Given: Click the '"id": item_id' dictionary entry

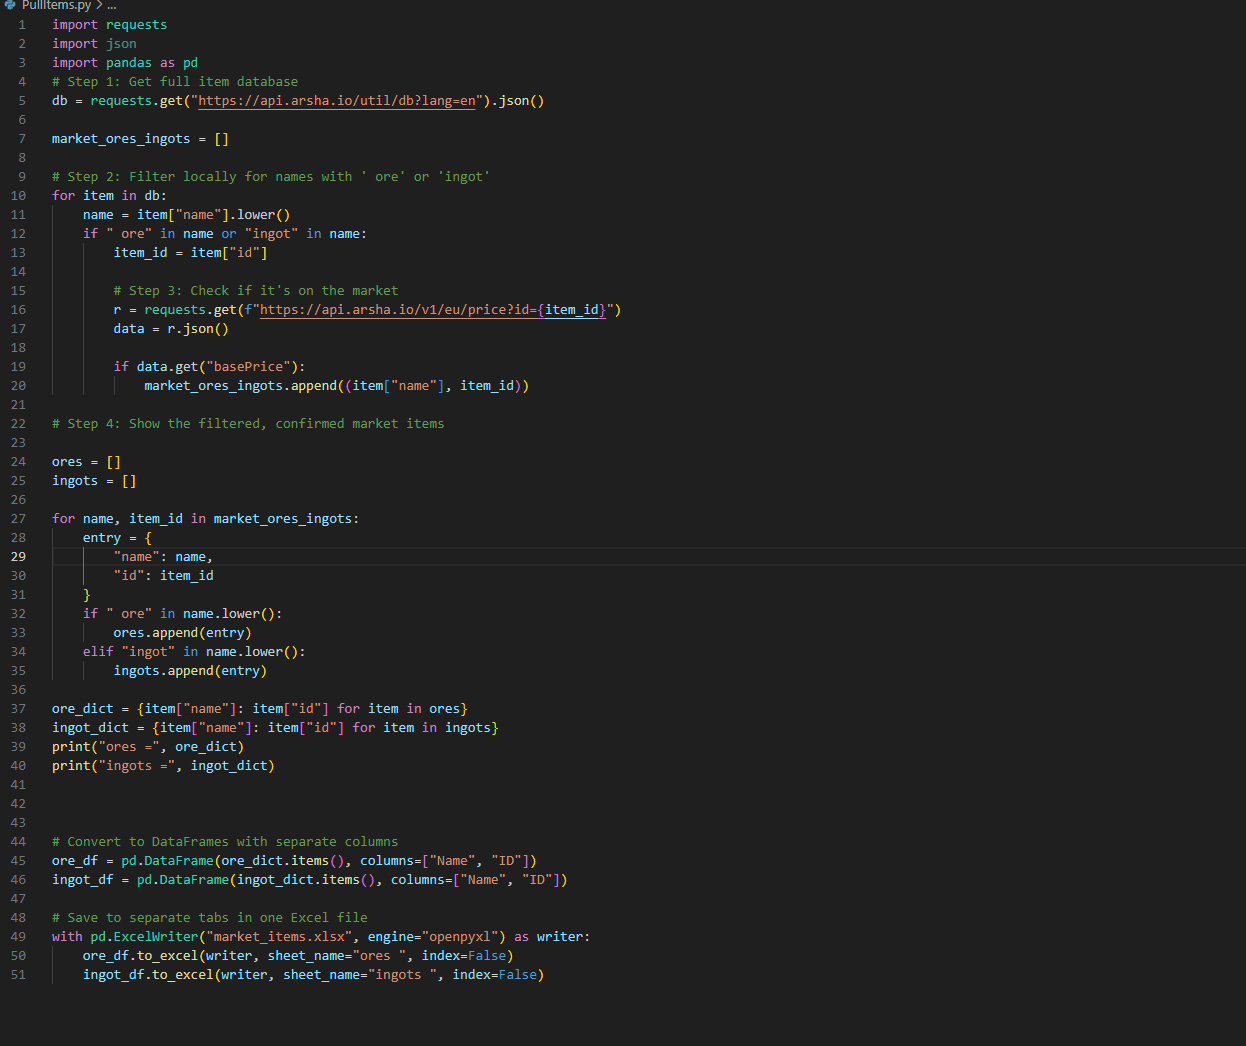Looking at the screenshot, I should [163, 576].
